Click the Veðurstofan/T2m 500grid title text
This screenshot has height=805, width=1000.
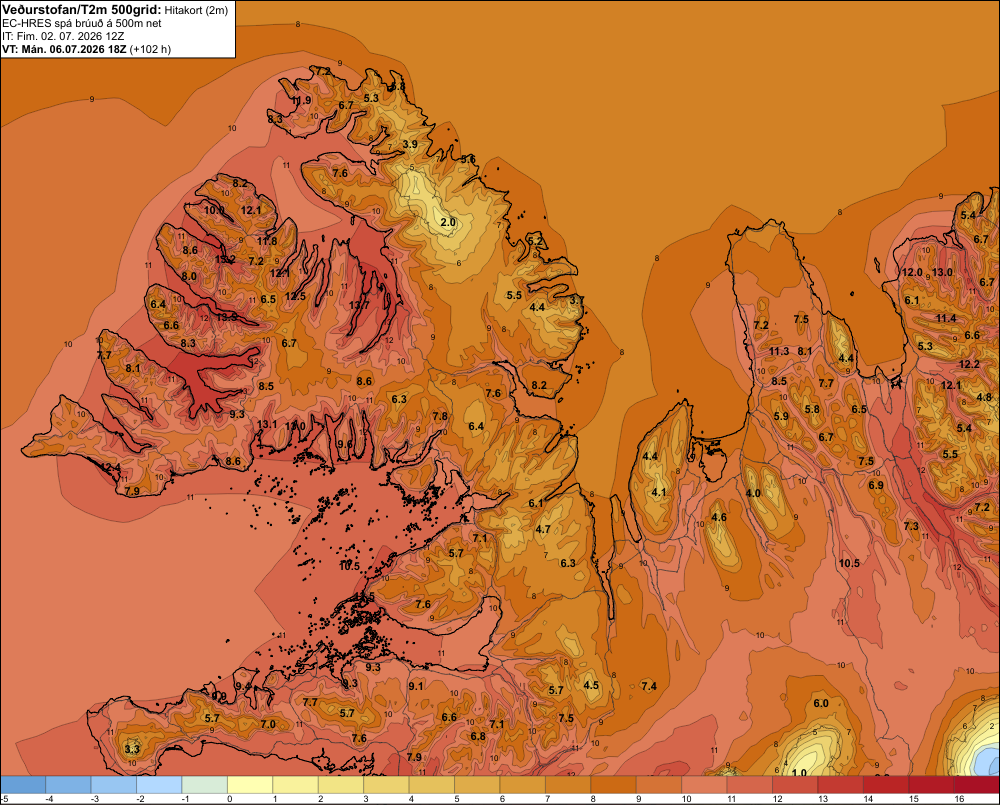(82, 10)
